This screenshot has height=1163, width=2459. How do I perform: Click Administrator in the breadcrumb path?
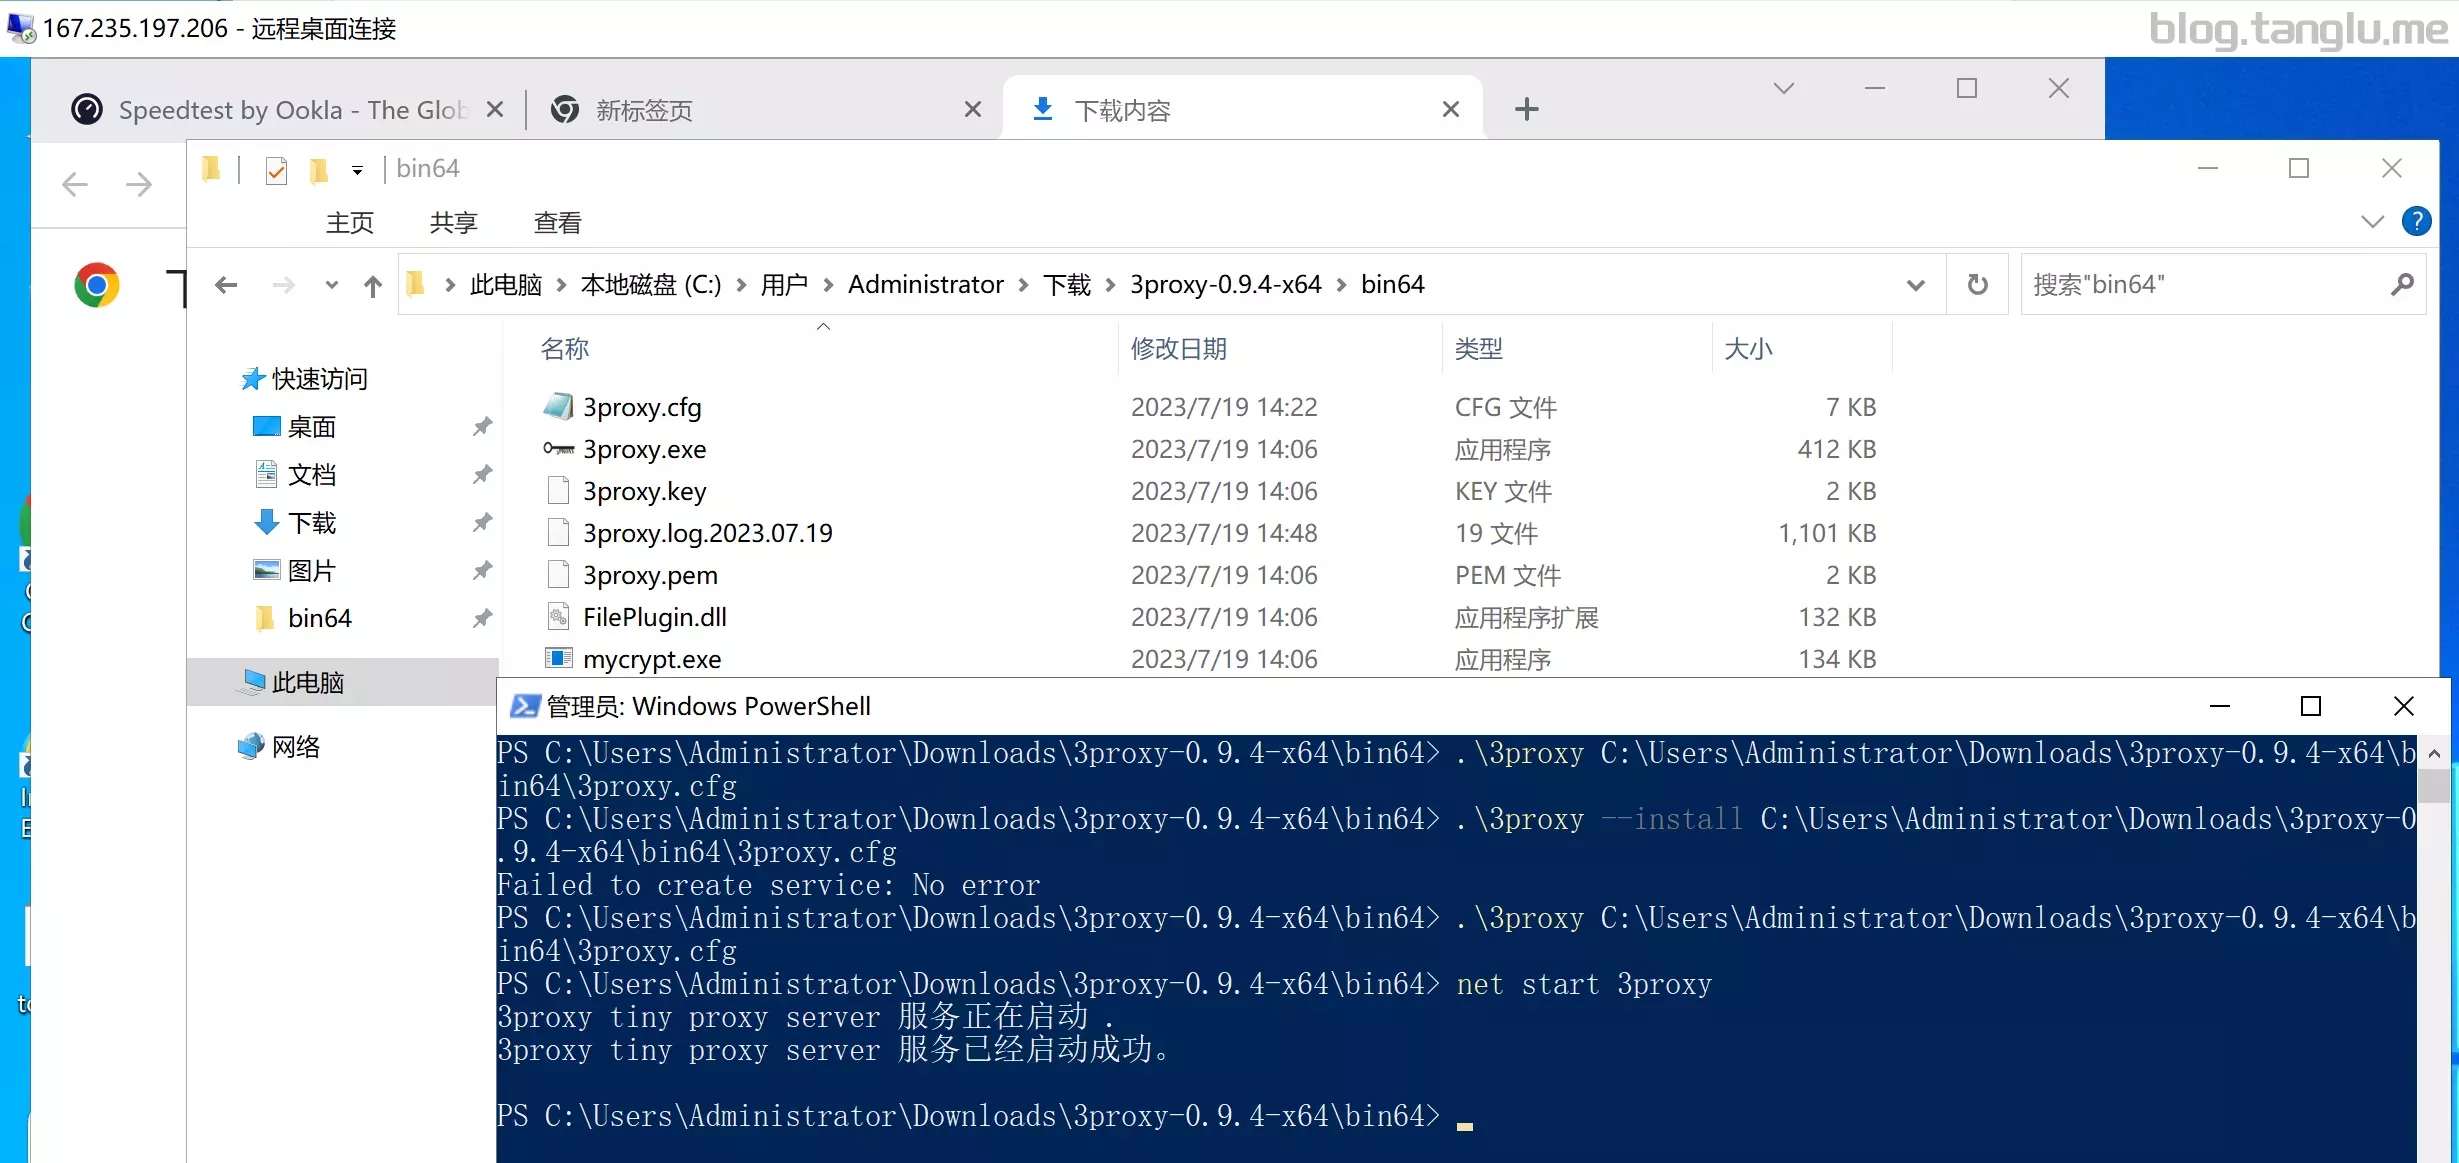(925, 285)
